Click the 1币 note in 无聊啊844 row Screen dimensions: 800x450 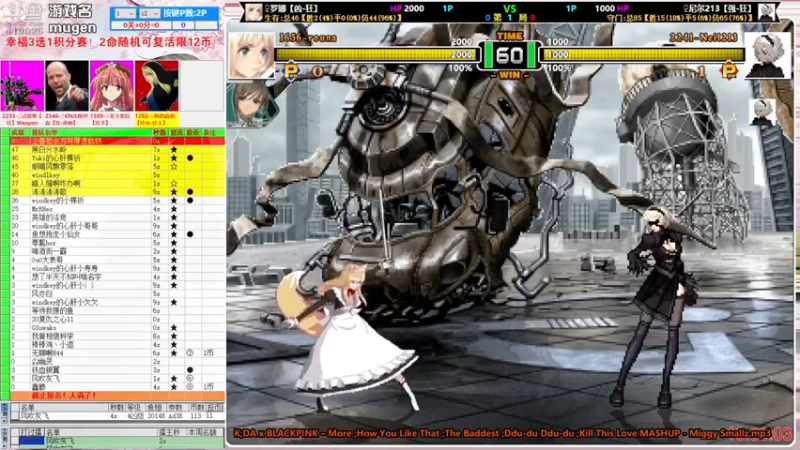pos(208,353)
